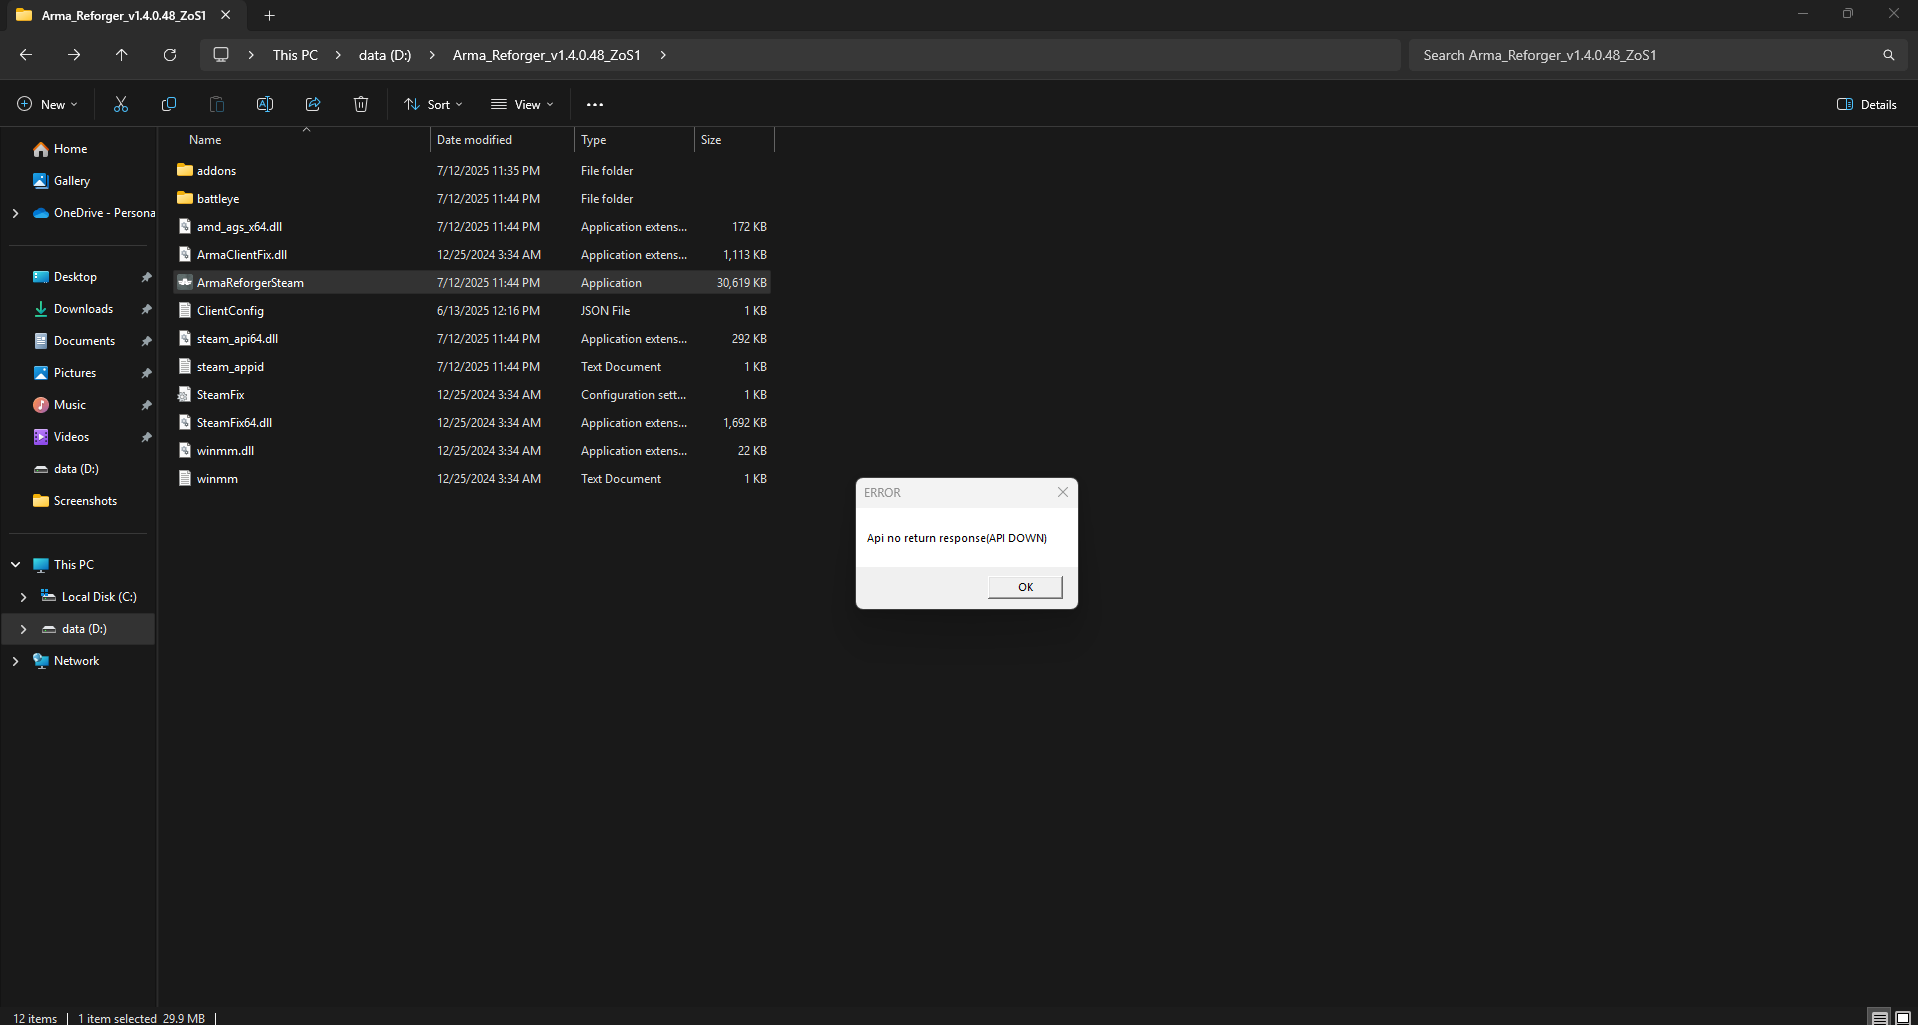This screenshot has width=1918, height=1025.
Task: Collapse the This PC tree node
Action: 15,565
